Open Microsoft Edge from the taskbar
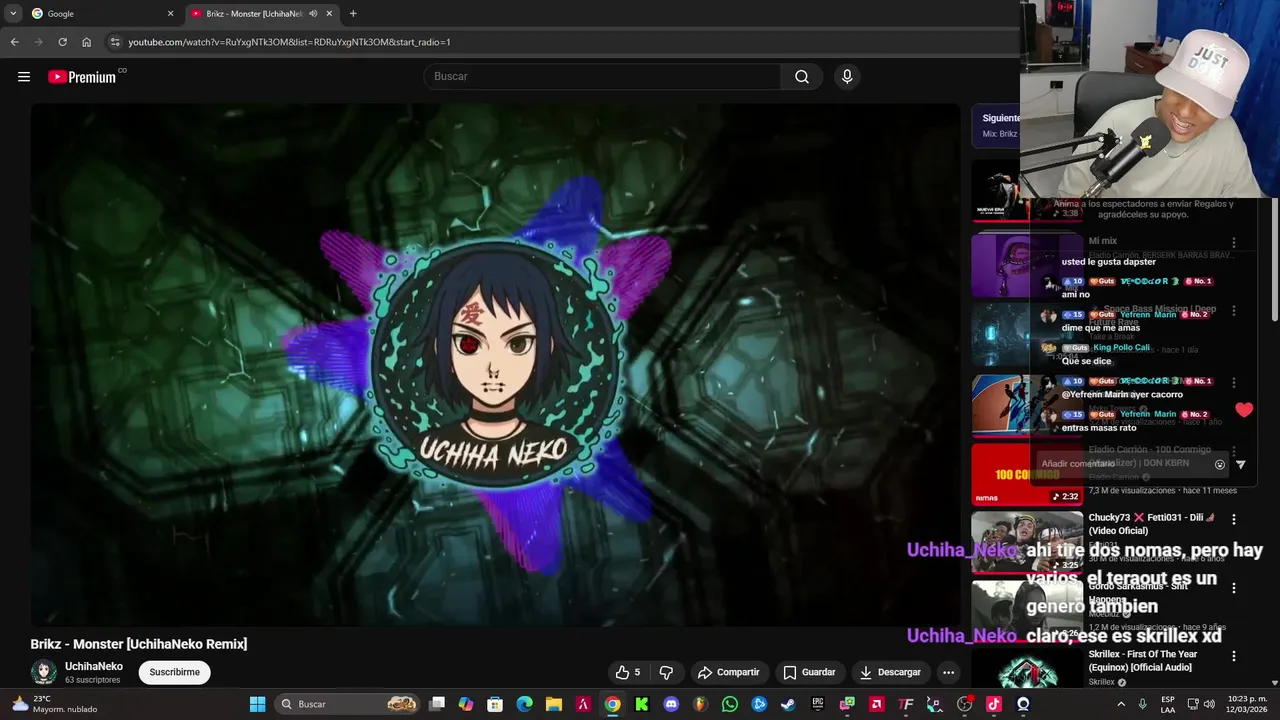1280x720 pixels. 524,704
